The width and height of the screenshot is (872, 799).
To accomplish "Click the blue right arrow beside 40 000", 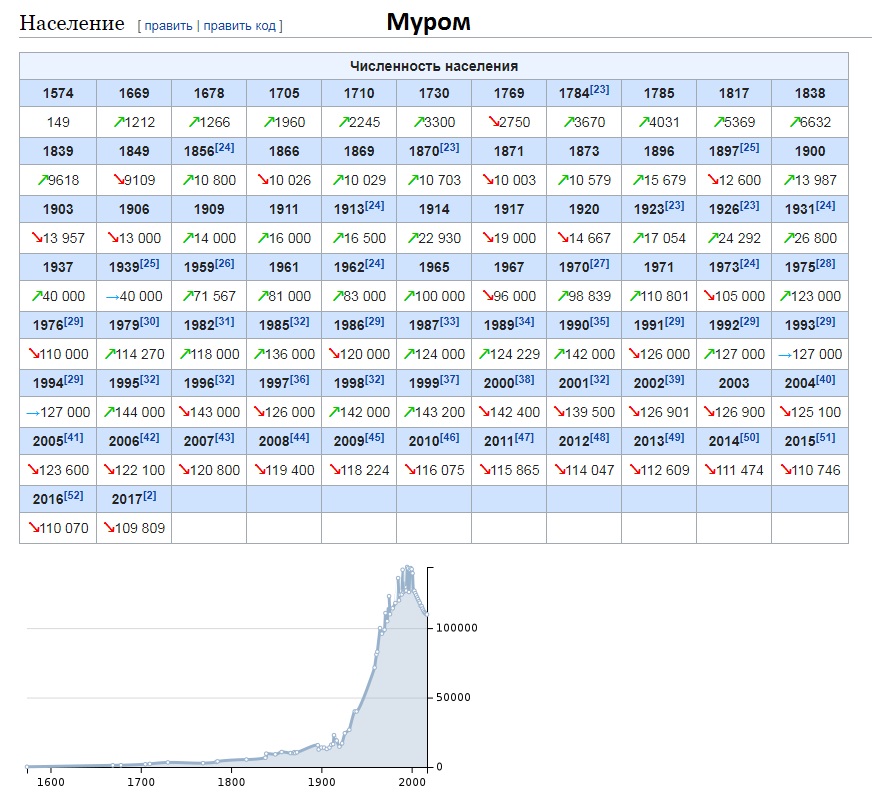I will [112, 297].
